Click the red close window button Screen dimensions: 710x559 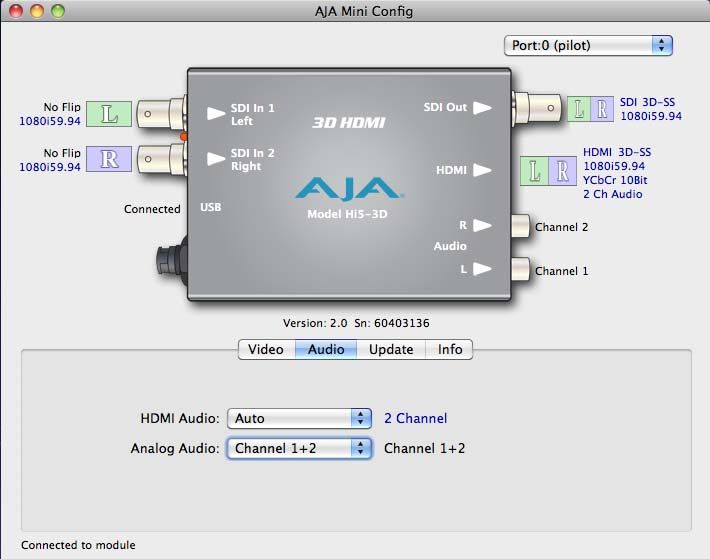(x=16, y=11)
